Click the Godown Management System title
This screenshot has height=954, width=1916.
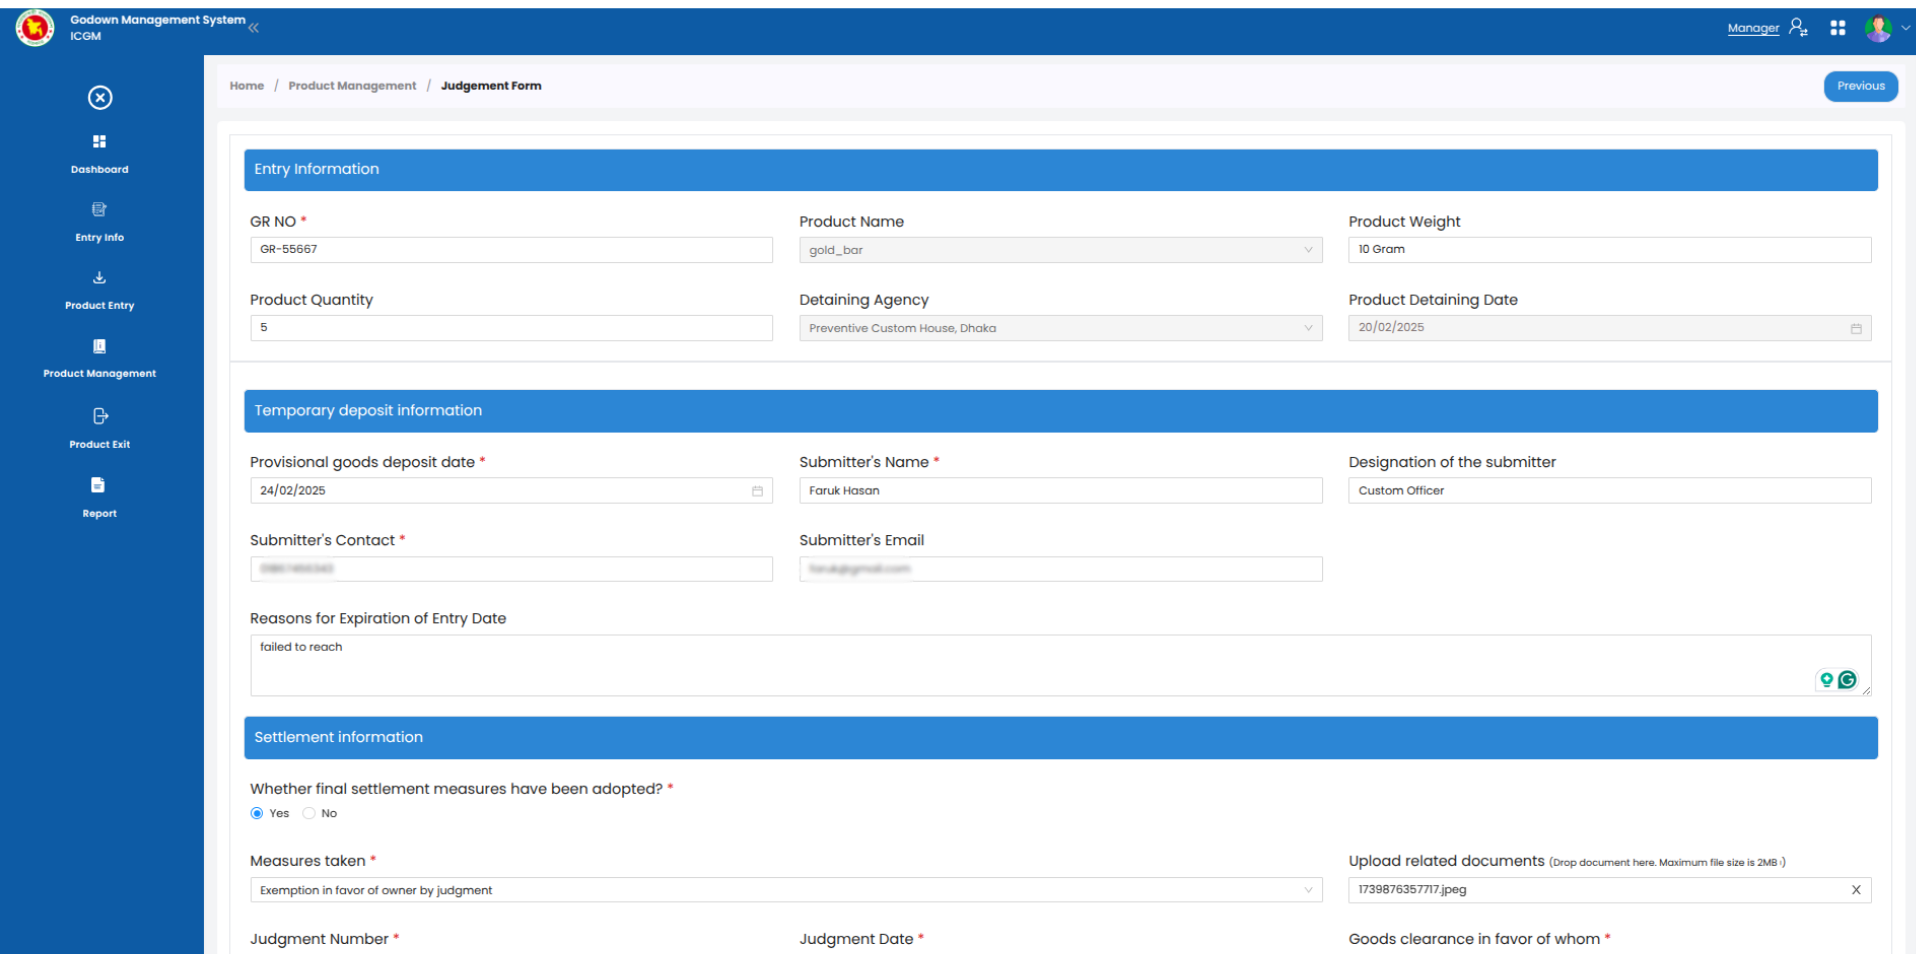(157, 20)
